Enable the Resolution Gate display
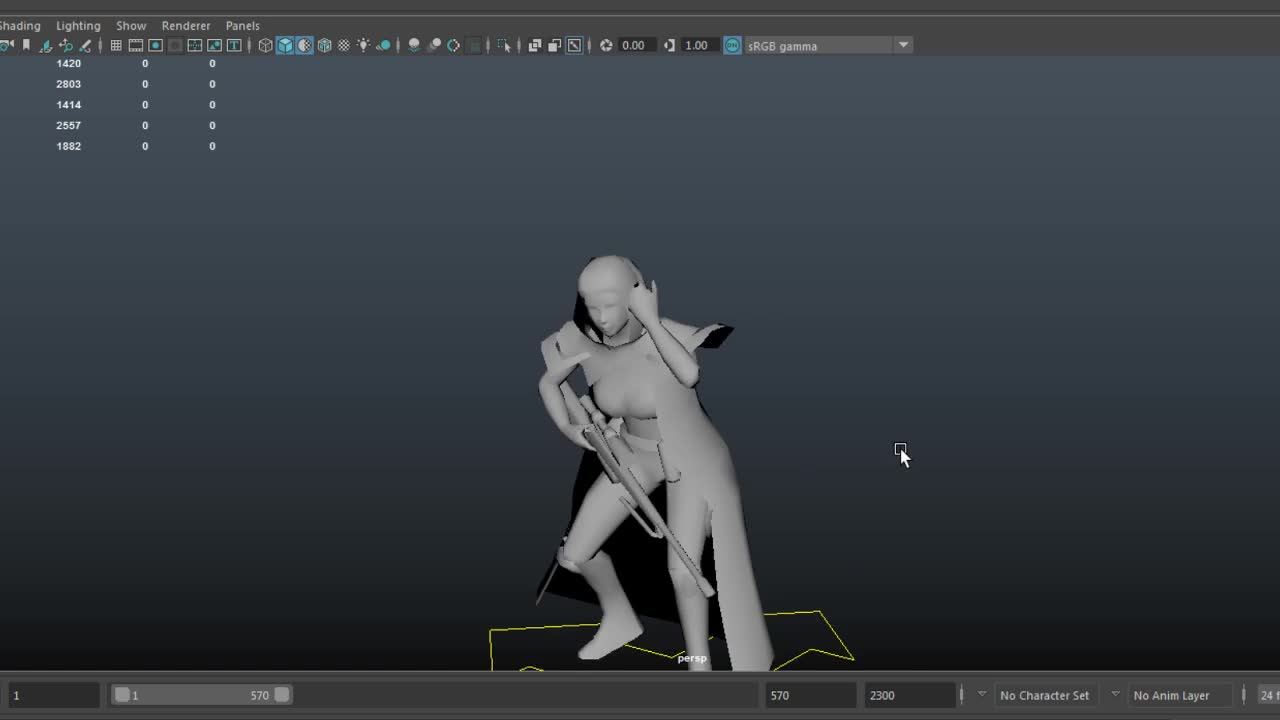Image resolution: width=1280 pixels, height=720 pixels. (x=155, y=45)
